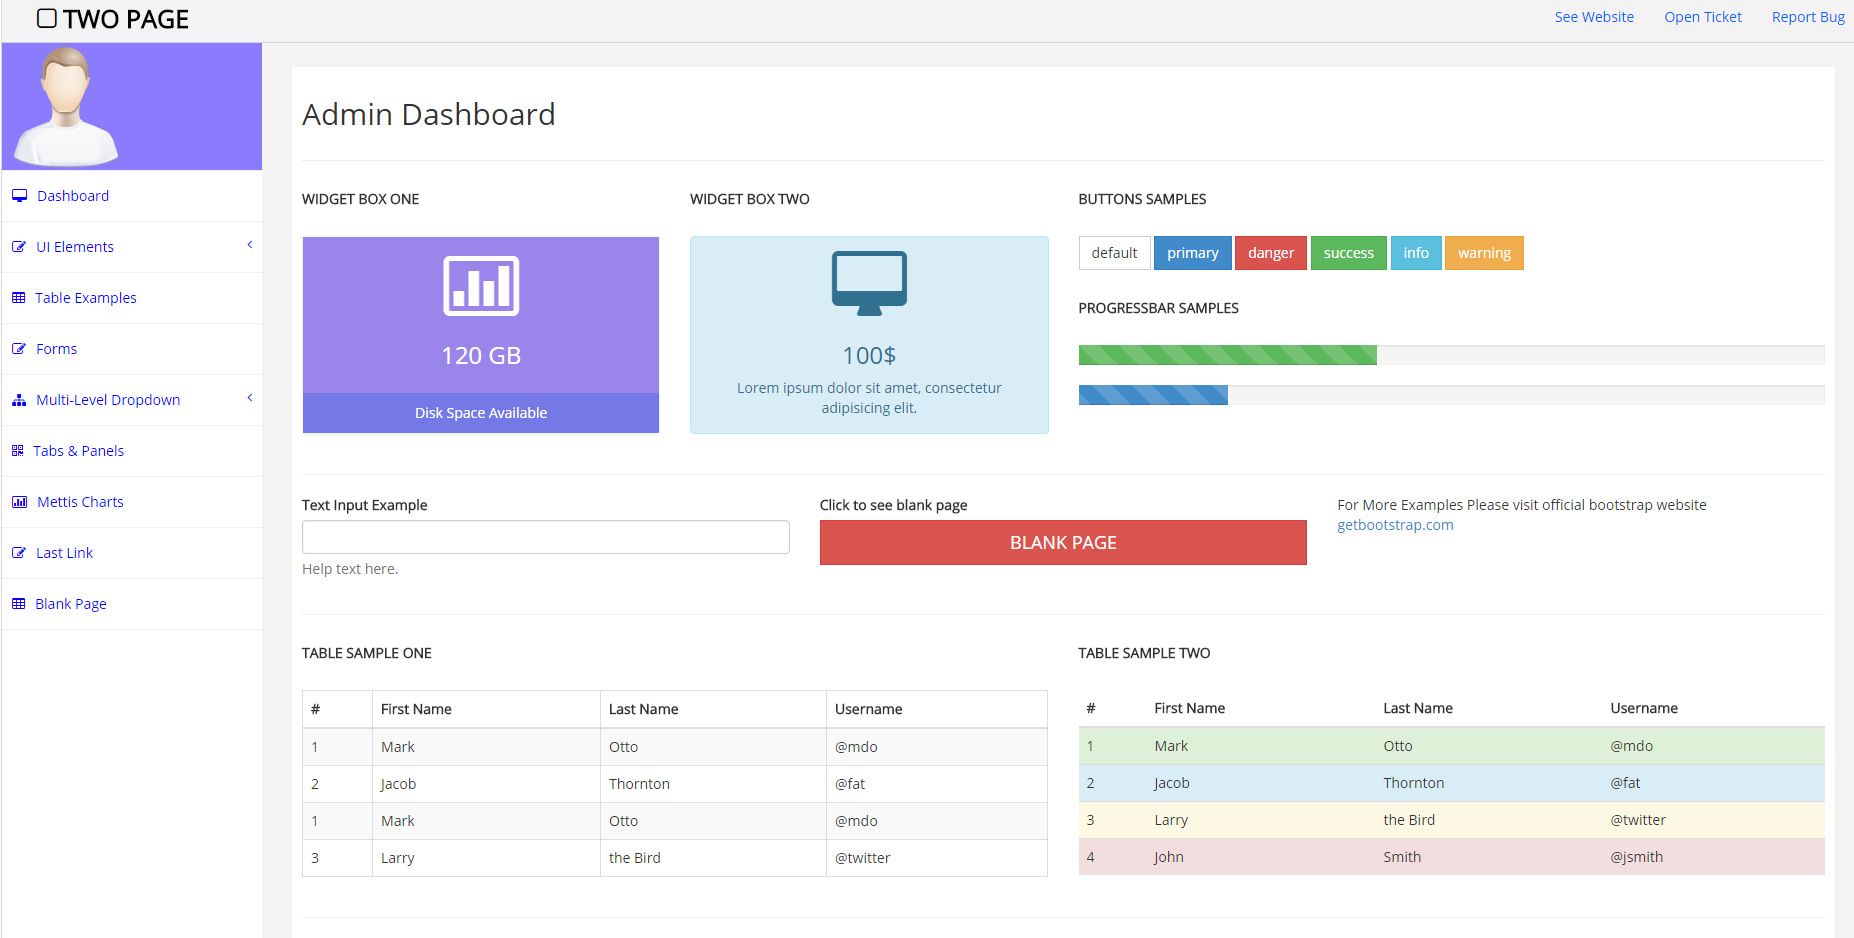Click the bar chart icon in Widget Box One
This screenshot has height=938, width=1854.
click(x=481, y=286)
